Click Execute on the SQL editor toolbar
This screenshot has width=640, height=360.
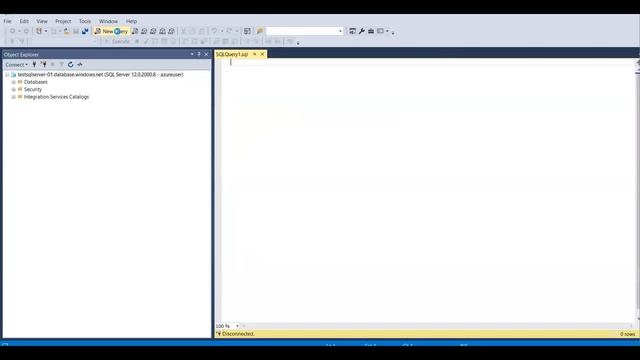click(117, 42)
